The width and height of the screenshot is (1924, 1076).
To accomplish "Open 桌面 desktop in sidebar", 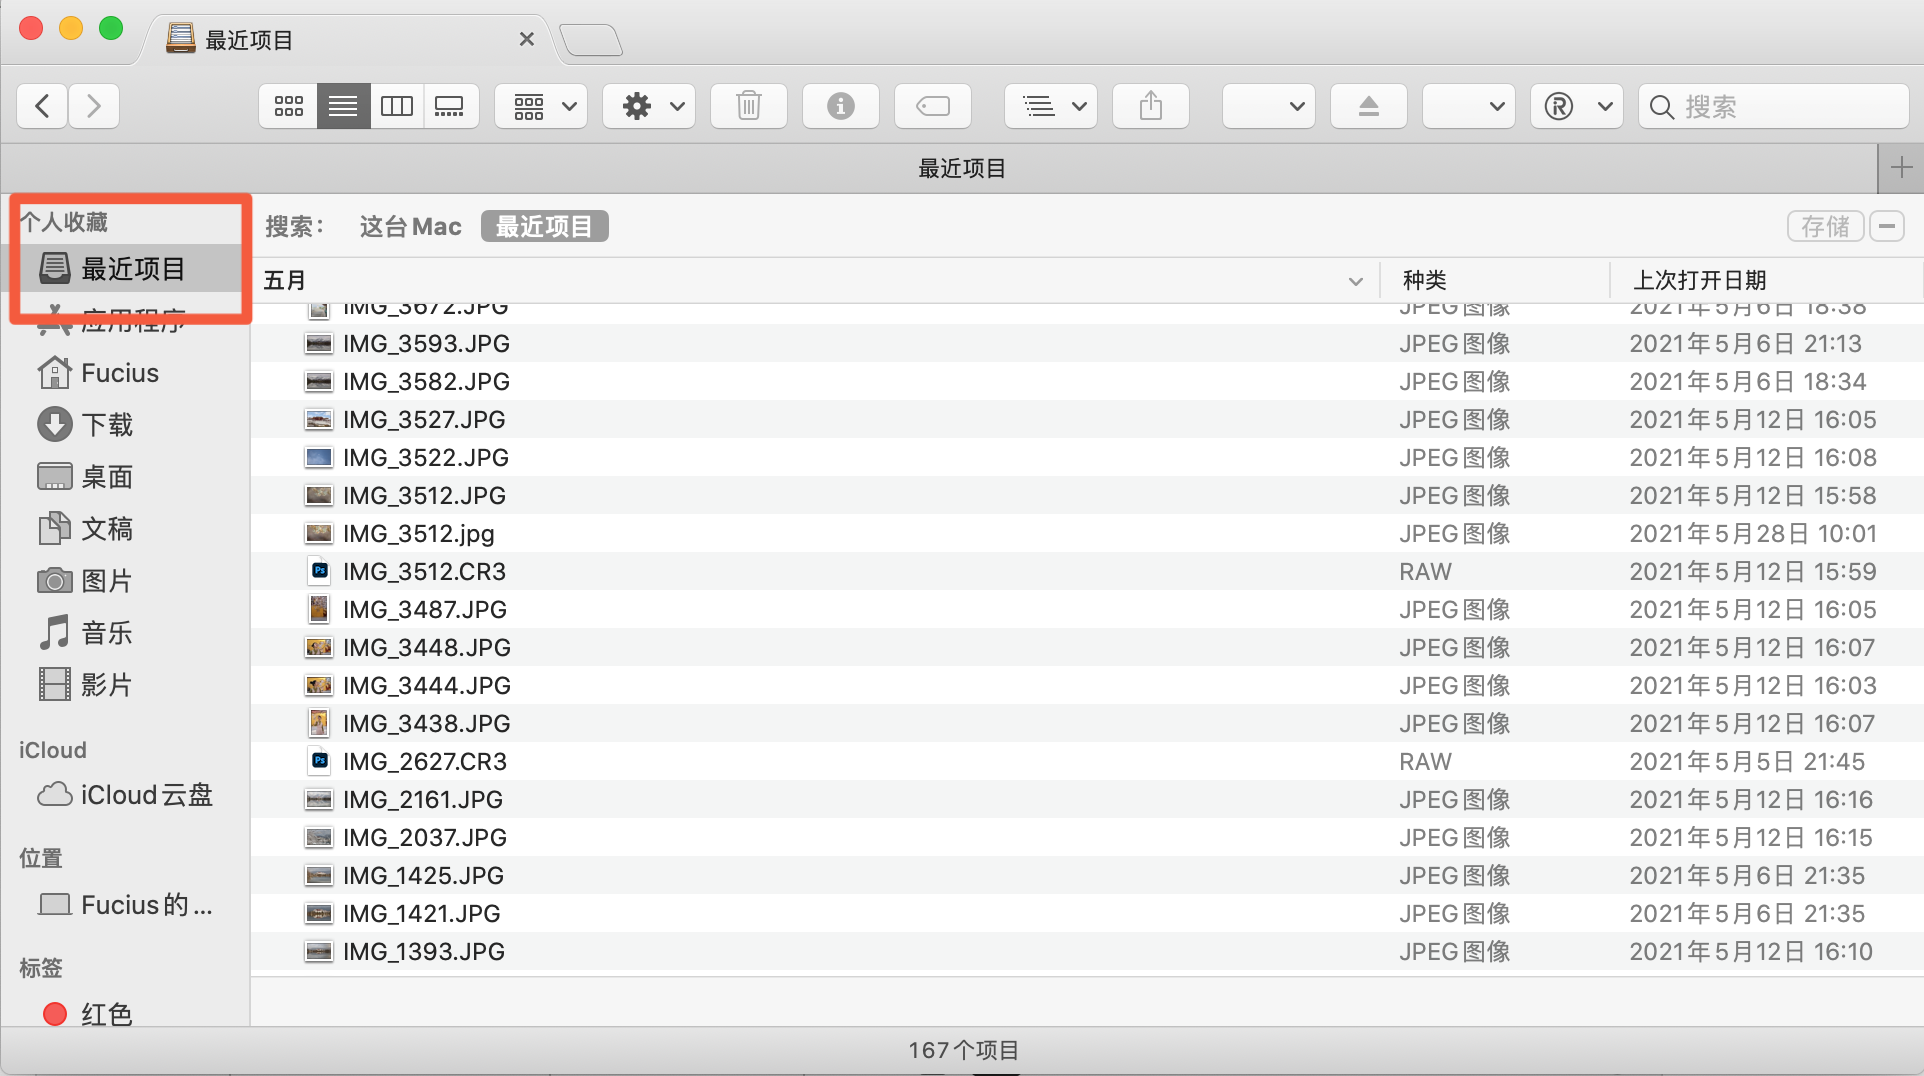I will click(x=126, y=477).
